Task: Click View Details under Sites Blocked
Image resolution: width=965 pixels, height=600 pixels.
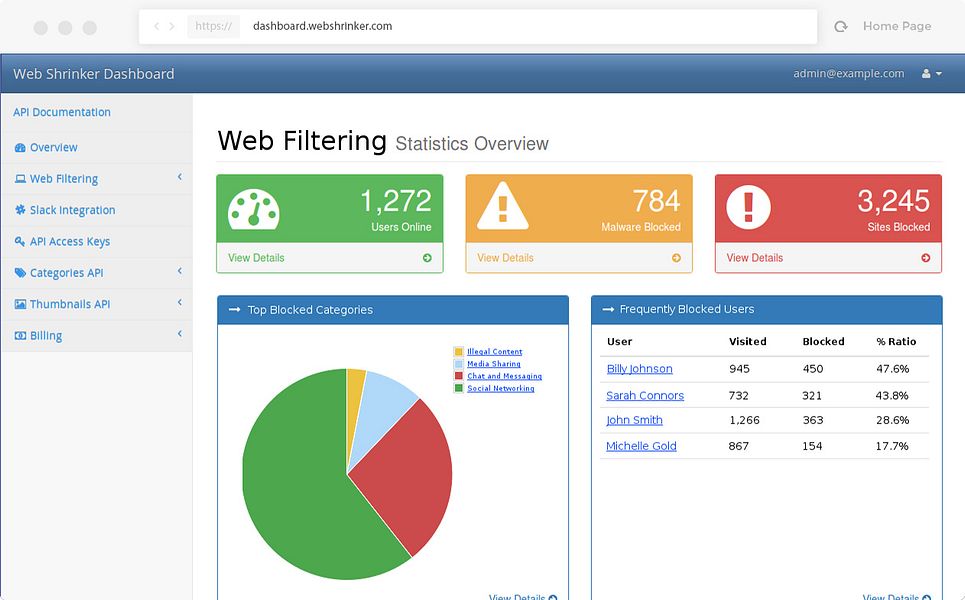Action: [755, 258]
